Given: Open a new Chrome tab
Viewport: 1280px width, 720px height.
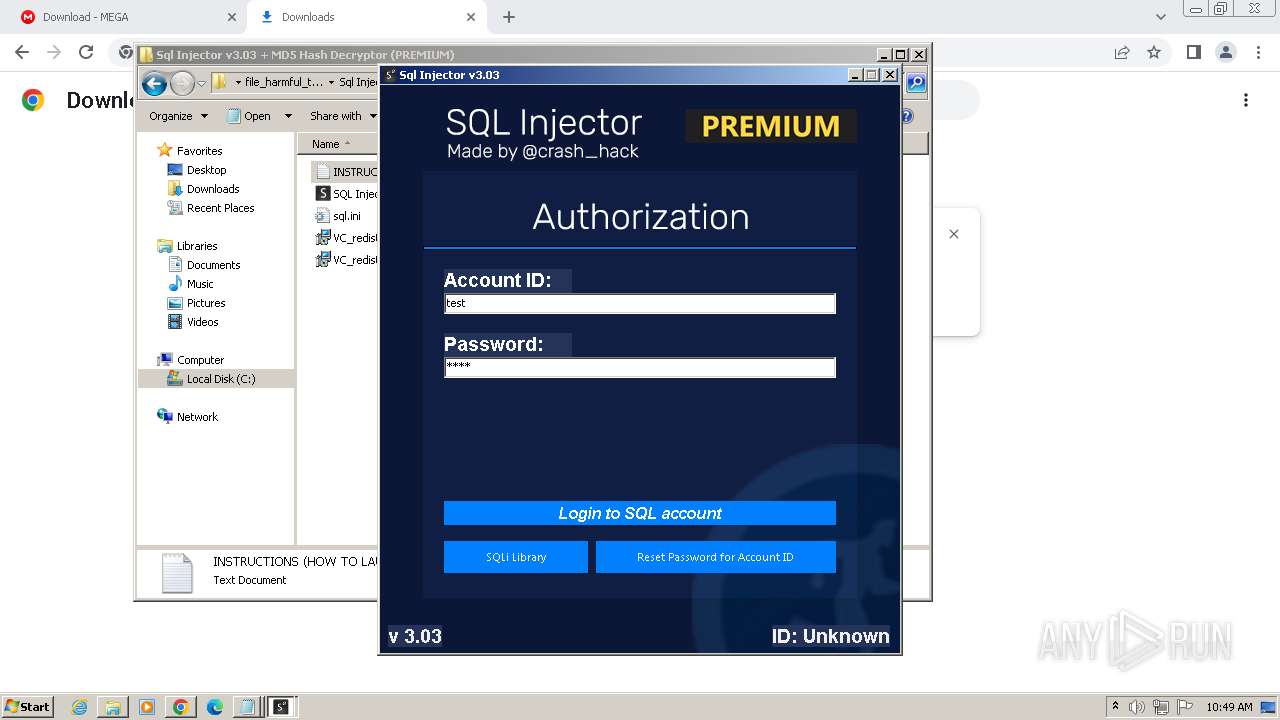Looking at the screenshot, I should coord(509,17).
